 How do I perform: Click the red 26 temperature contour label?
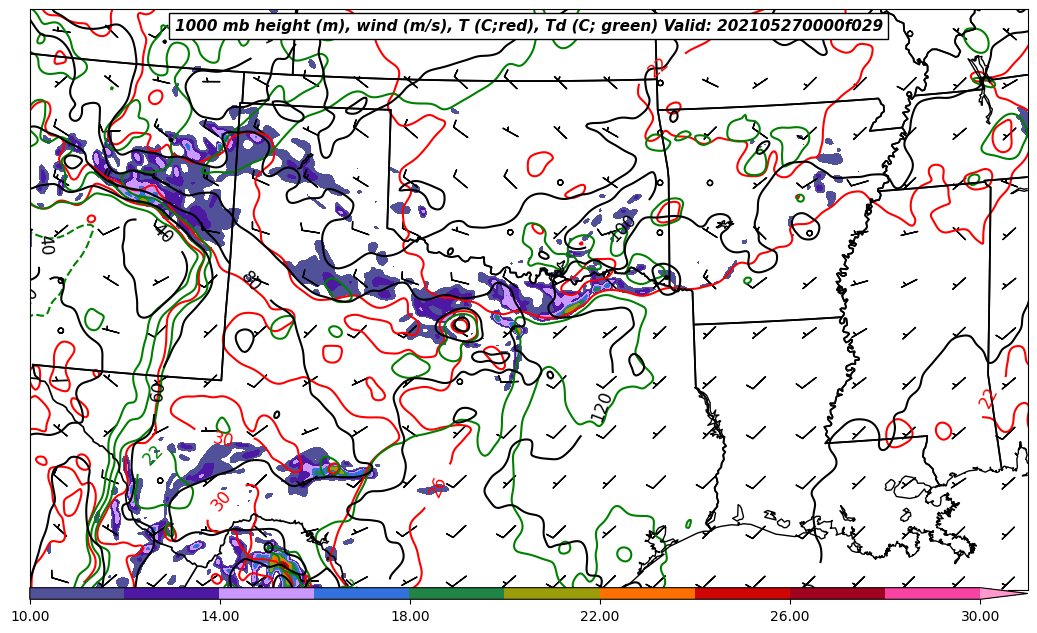pos(438,487)
